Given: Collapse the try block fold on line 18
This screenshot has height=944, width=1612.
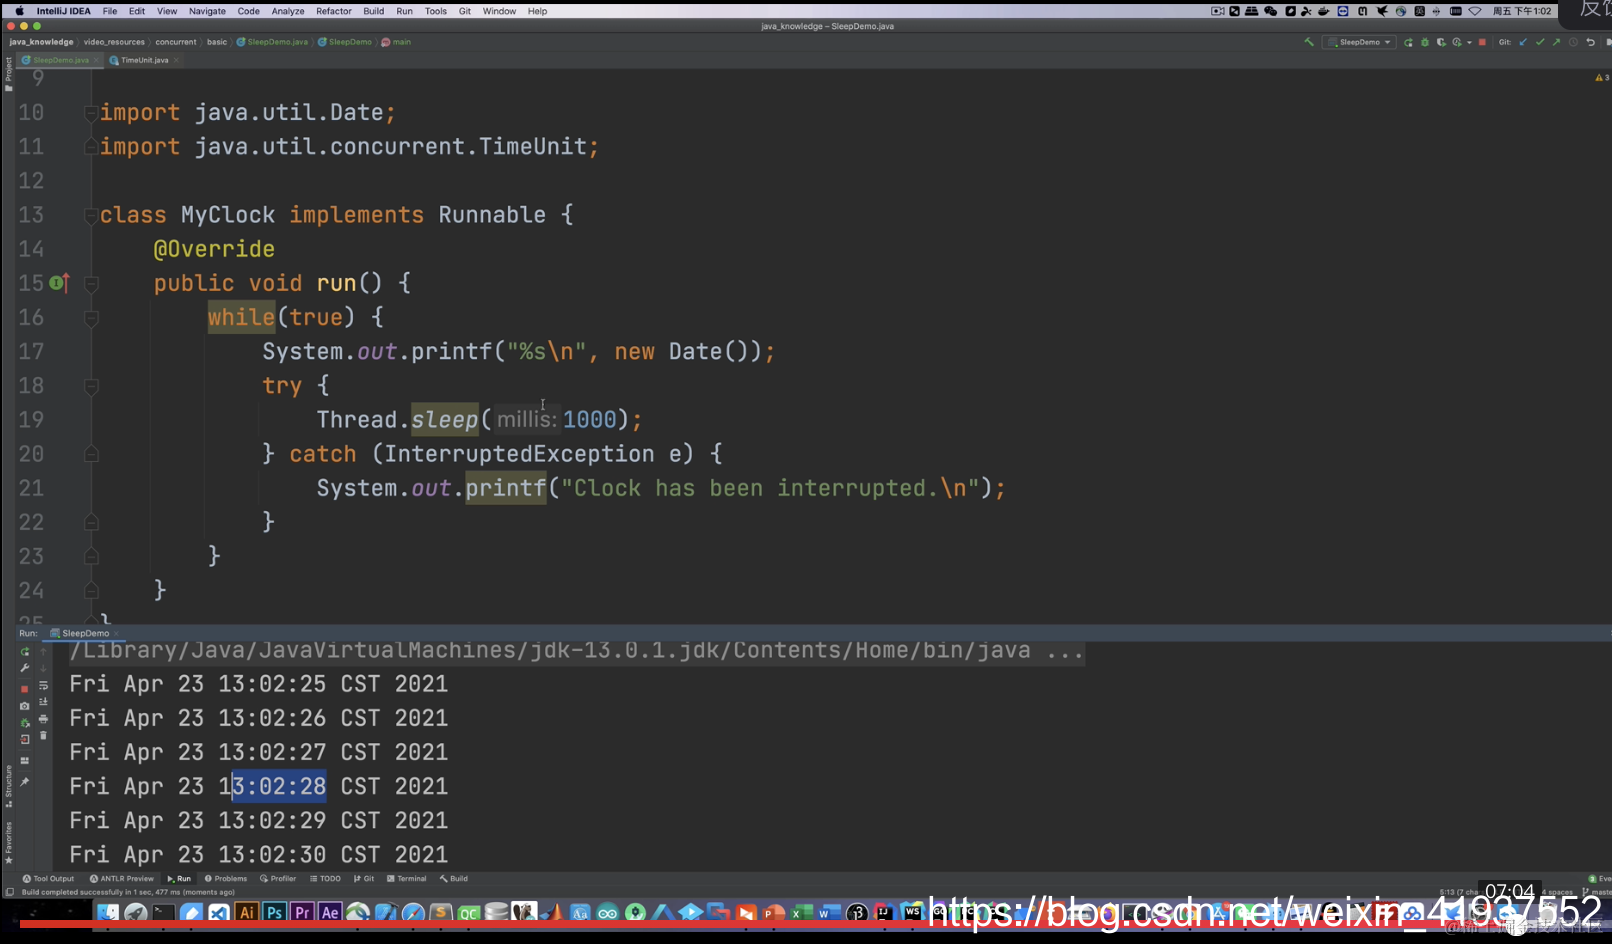Looking at the screenshot, I should coord(91,386).
